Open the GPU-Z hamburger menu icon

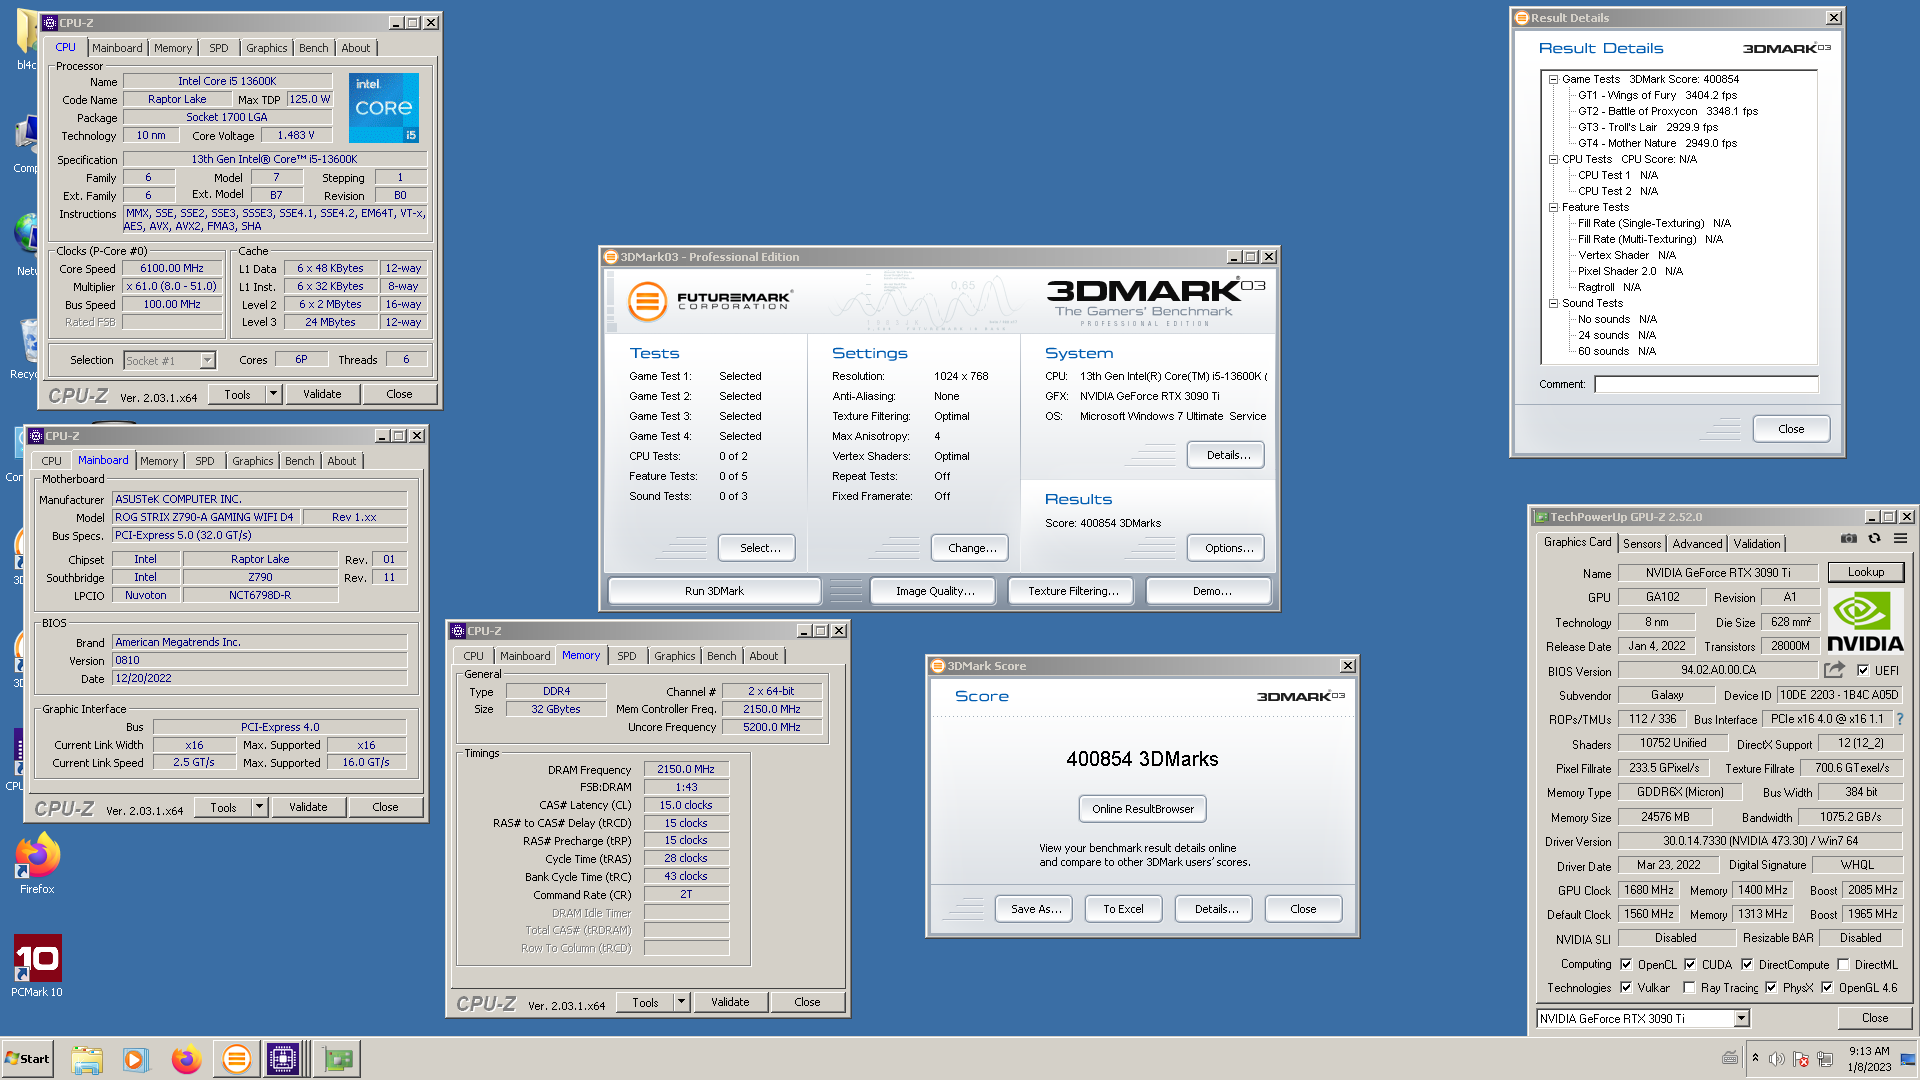(1900, 539)
